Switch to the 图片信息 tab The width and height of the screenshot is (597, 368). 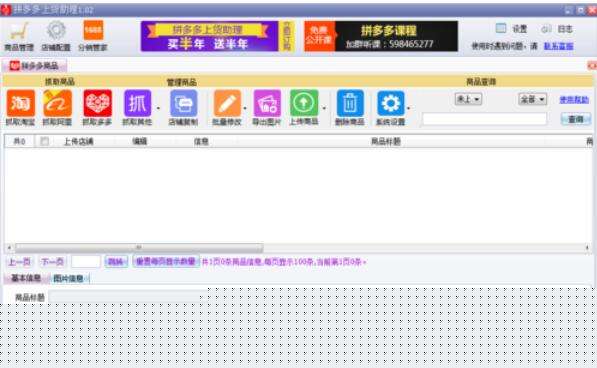(68, 279)
